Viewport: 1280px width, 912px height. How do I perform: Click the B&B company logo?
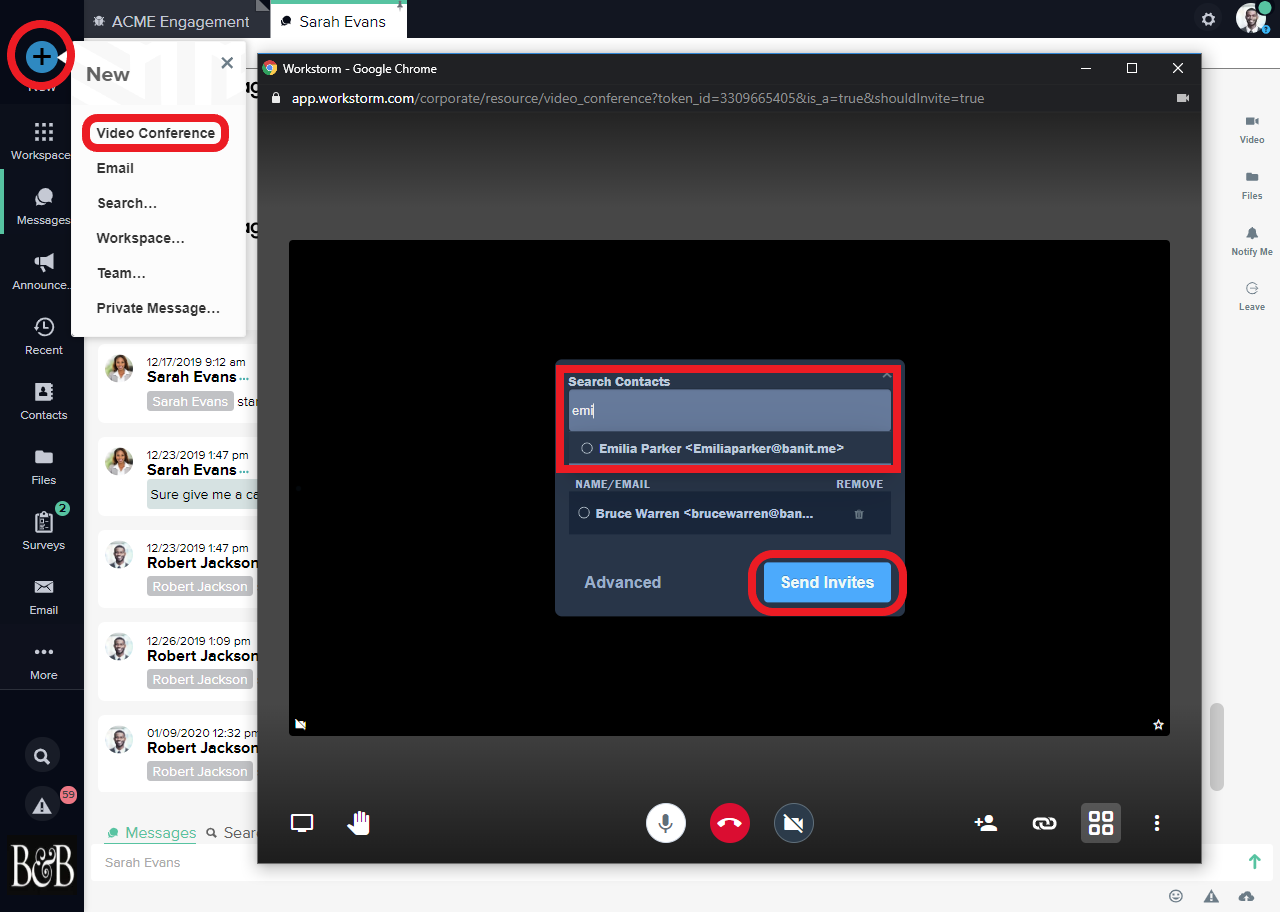(x=42, y=866)
